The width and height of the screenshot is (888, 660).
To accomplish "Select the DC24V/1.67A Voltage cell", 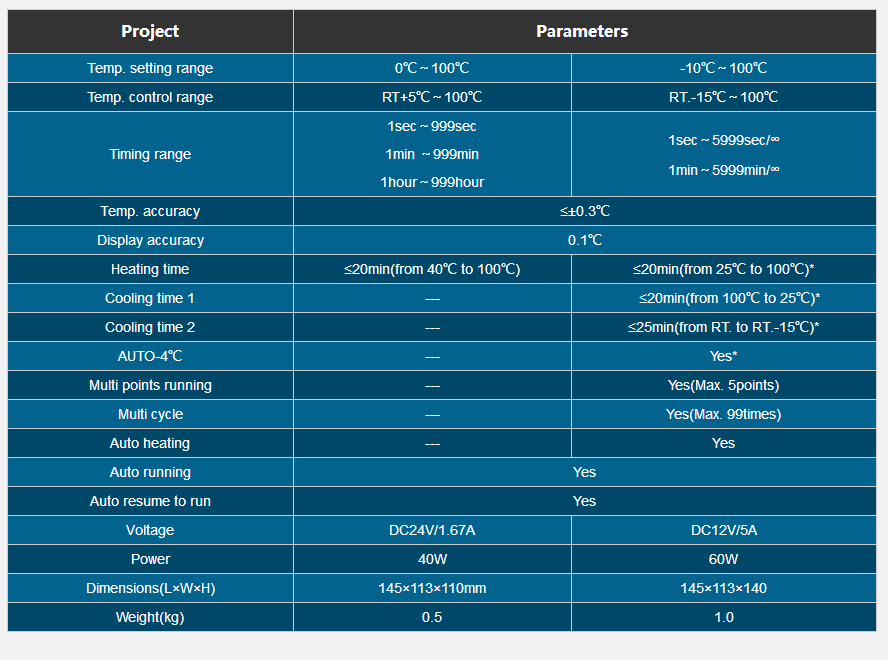I will click(432, 530).
